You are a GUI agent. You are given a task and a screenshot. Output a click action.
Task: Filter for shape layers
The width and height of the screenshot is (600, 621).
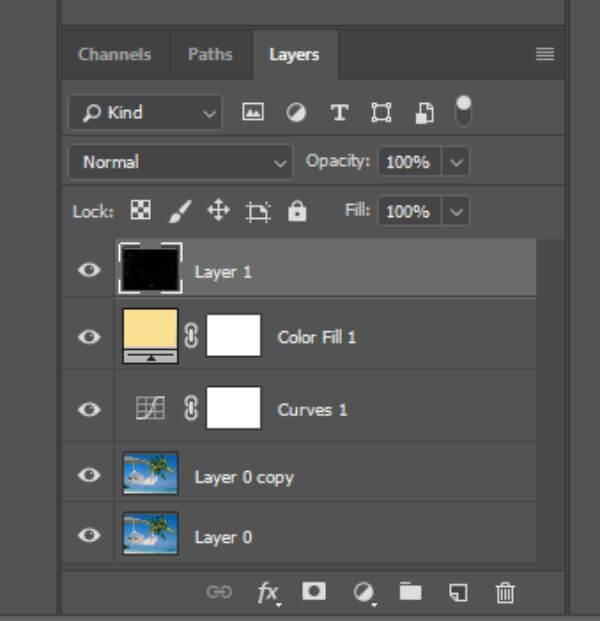click(x=381, y=112)
